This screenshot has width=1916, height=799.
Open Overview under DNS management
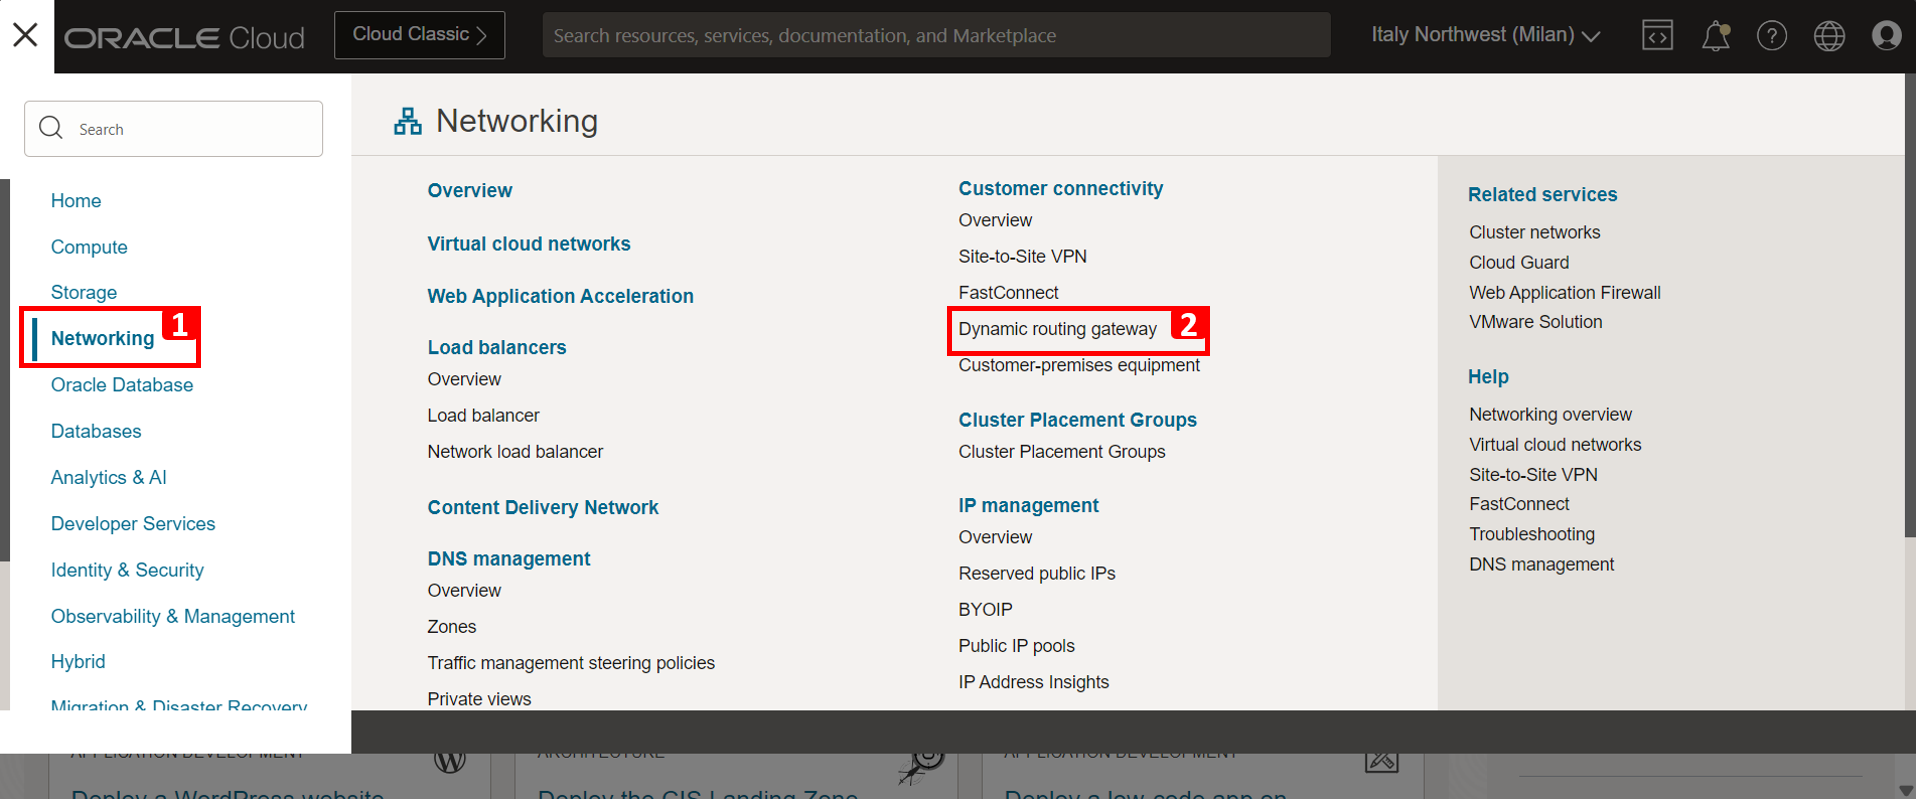click(464, 590)
